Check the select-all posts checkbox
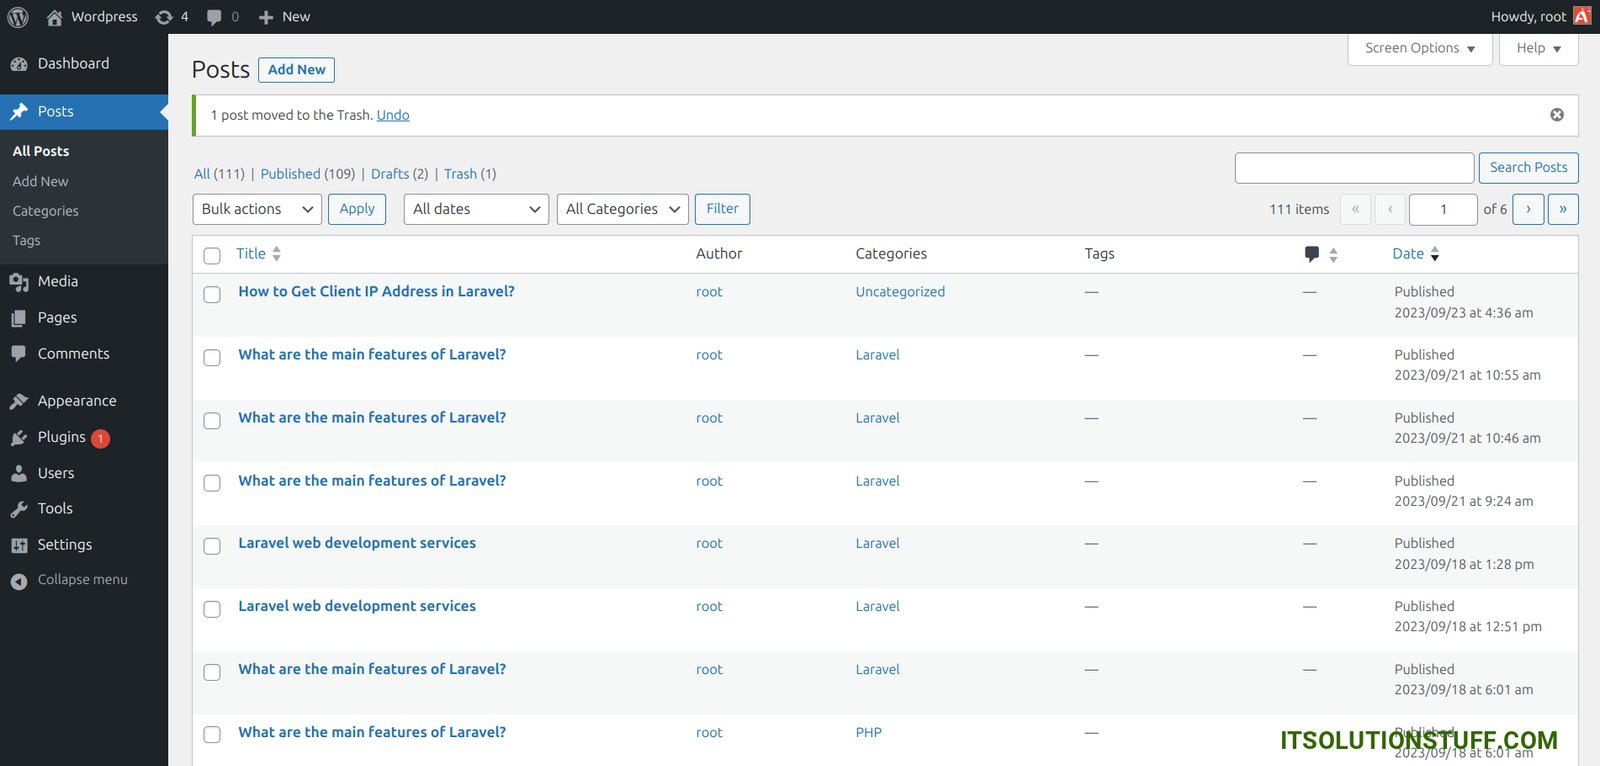The width and height of the screenshot is (1600, 766). [x=212, y=255]
